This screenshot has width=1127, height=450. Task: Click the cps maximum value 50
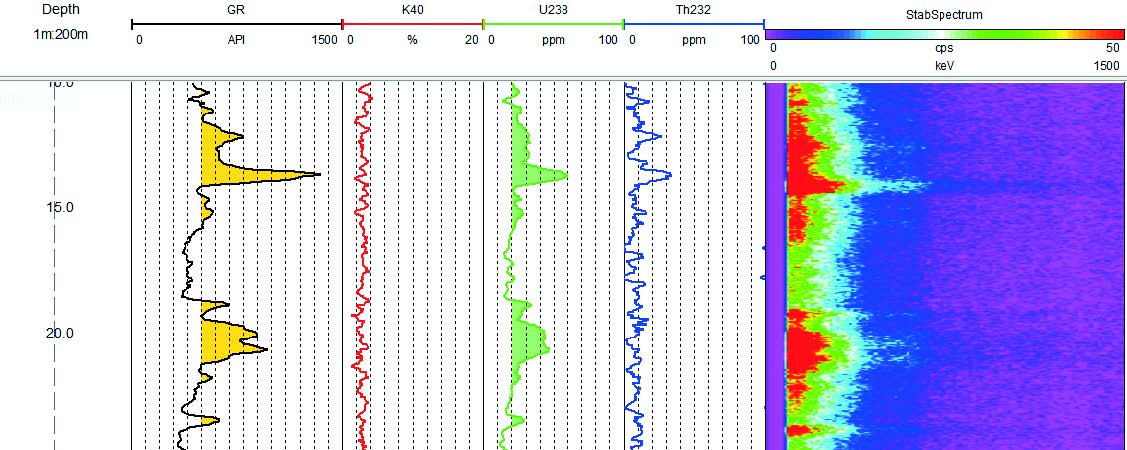(1111, 47)
